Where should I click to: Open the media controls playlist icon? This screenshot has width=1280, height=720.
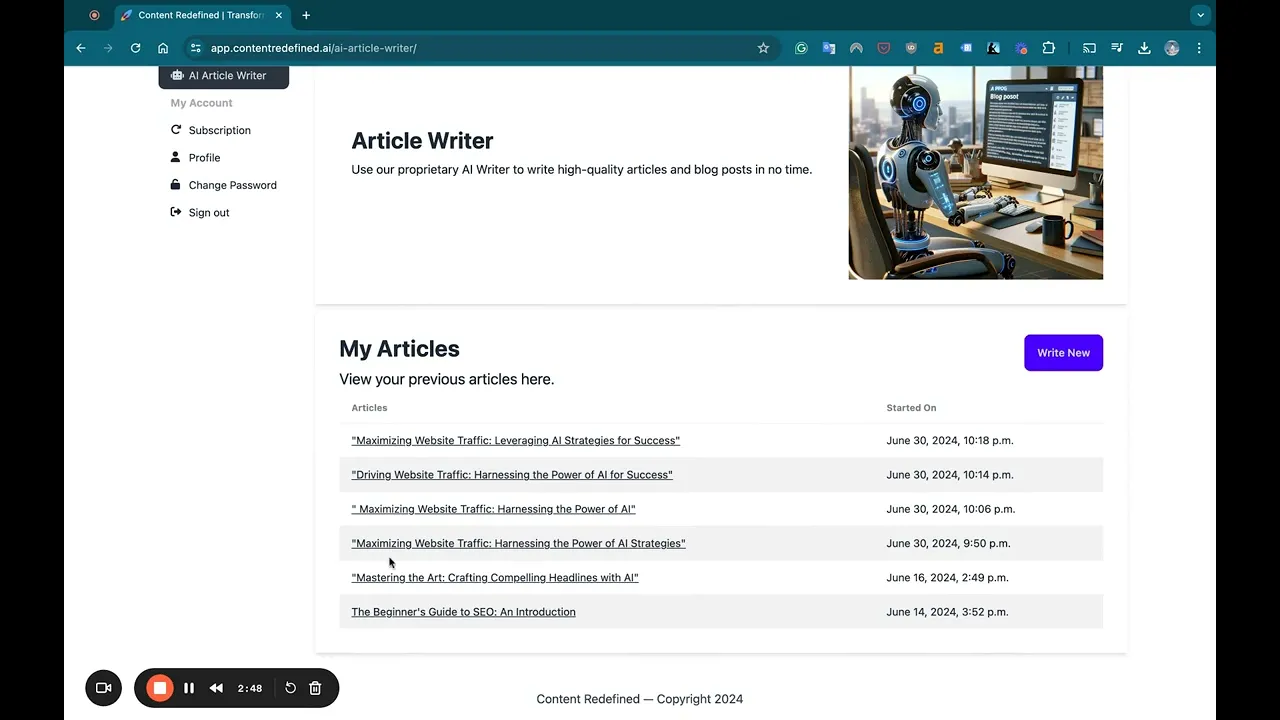click(x=1117, y=48)
